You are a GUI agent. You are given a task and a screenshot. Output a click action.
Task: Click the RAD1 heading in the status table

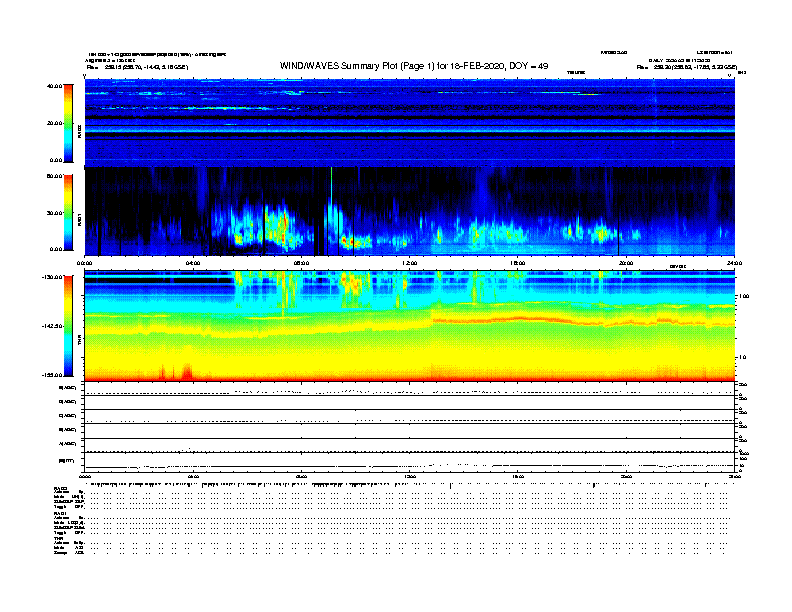coord(61,514)
